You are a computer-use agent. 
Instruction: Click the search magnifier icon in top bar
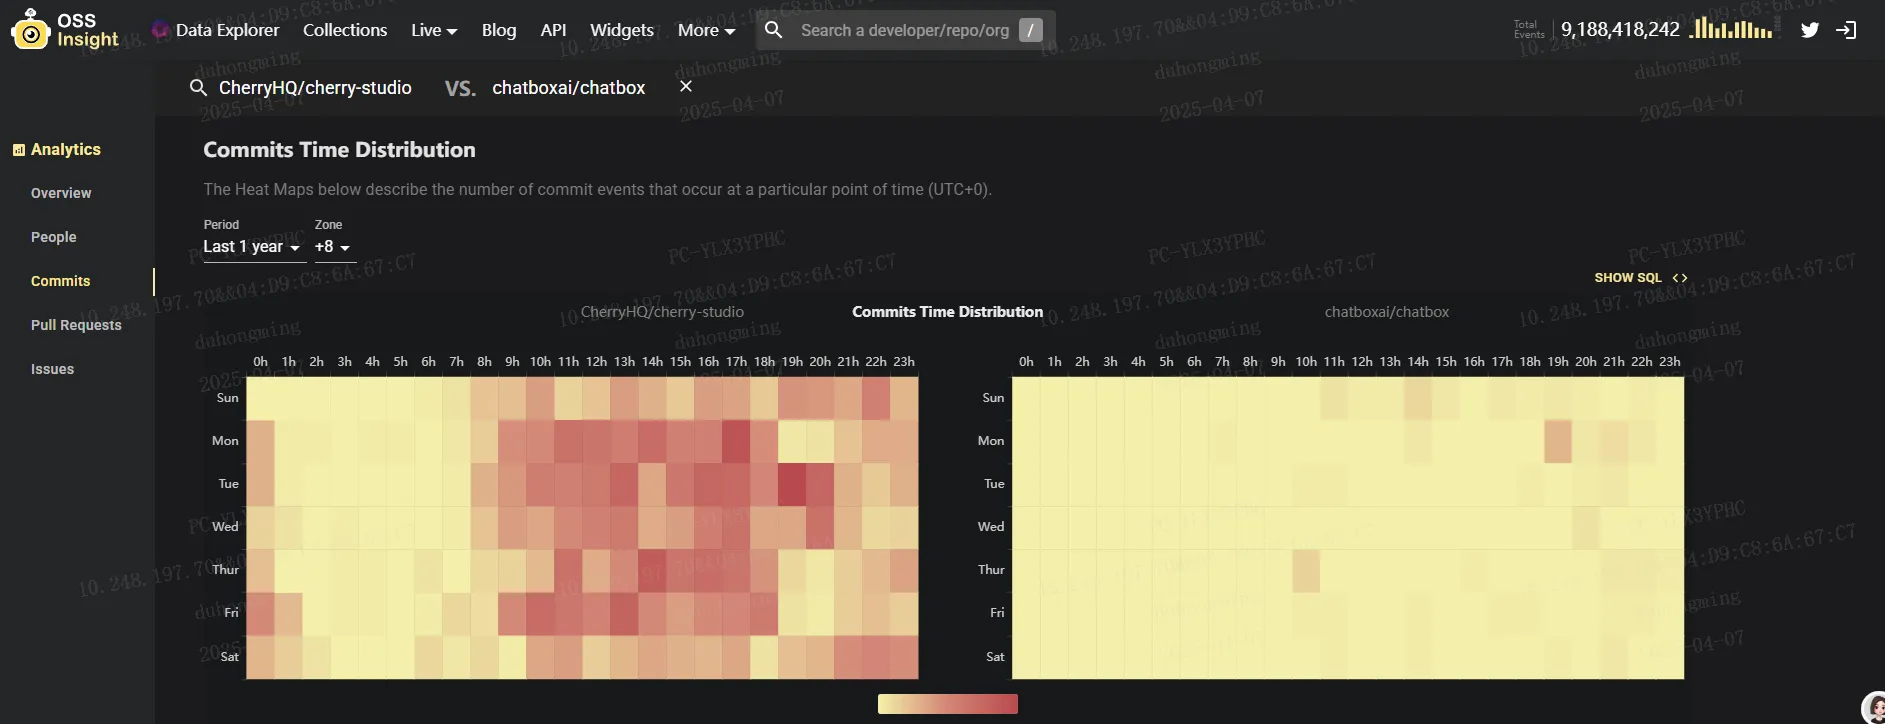773,30
